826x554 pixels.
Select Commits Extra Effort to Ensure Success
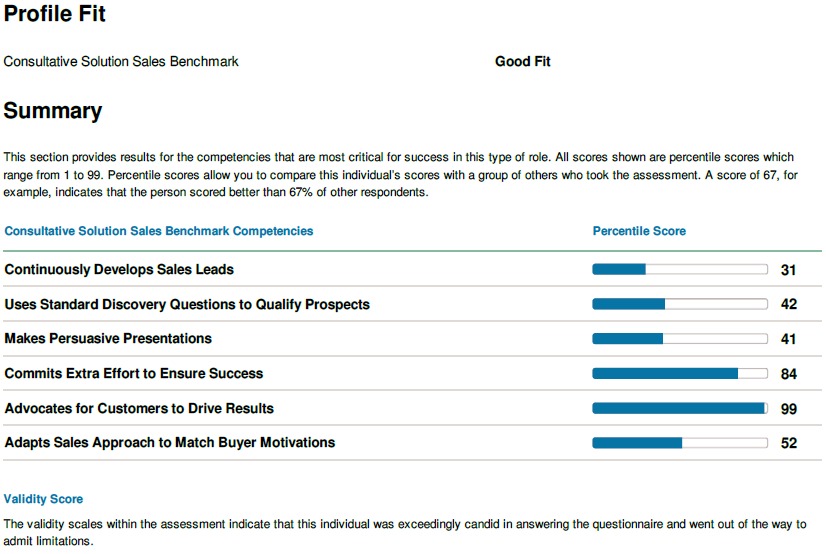134,373
